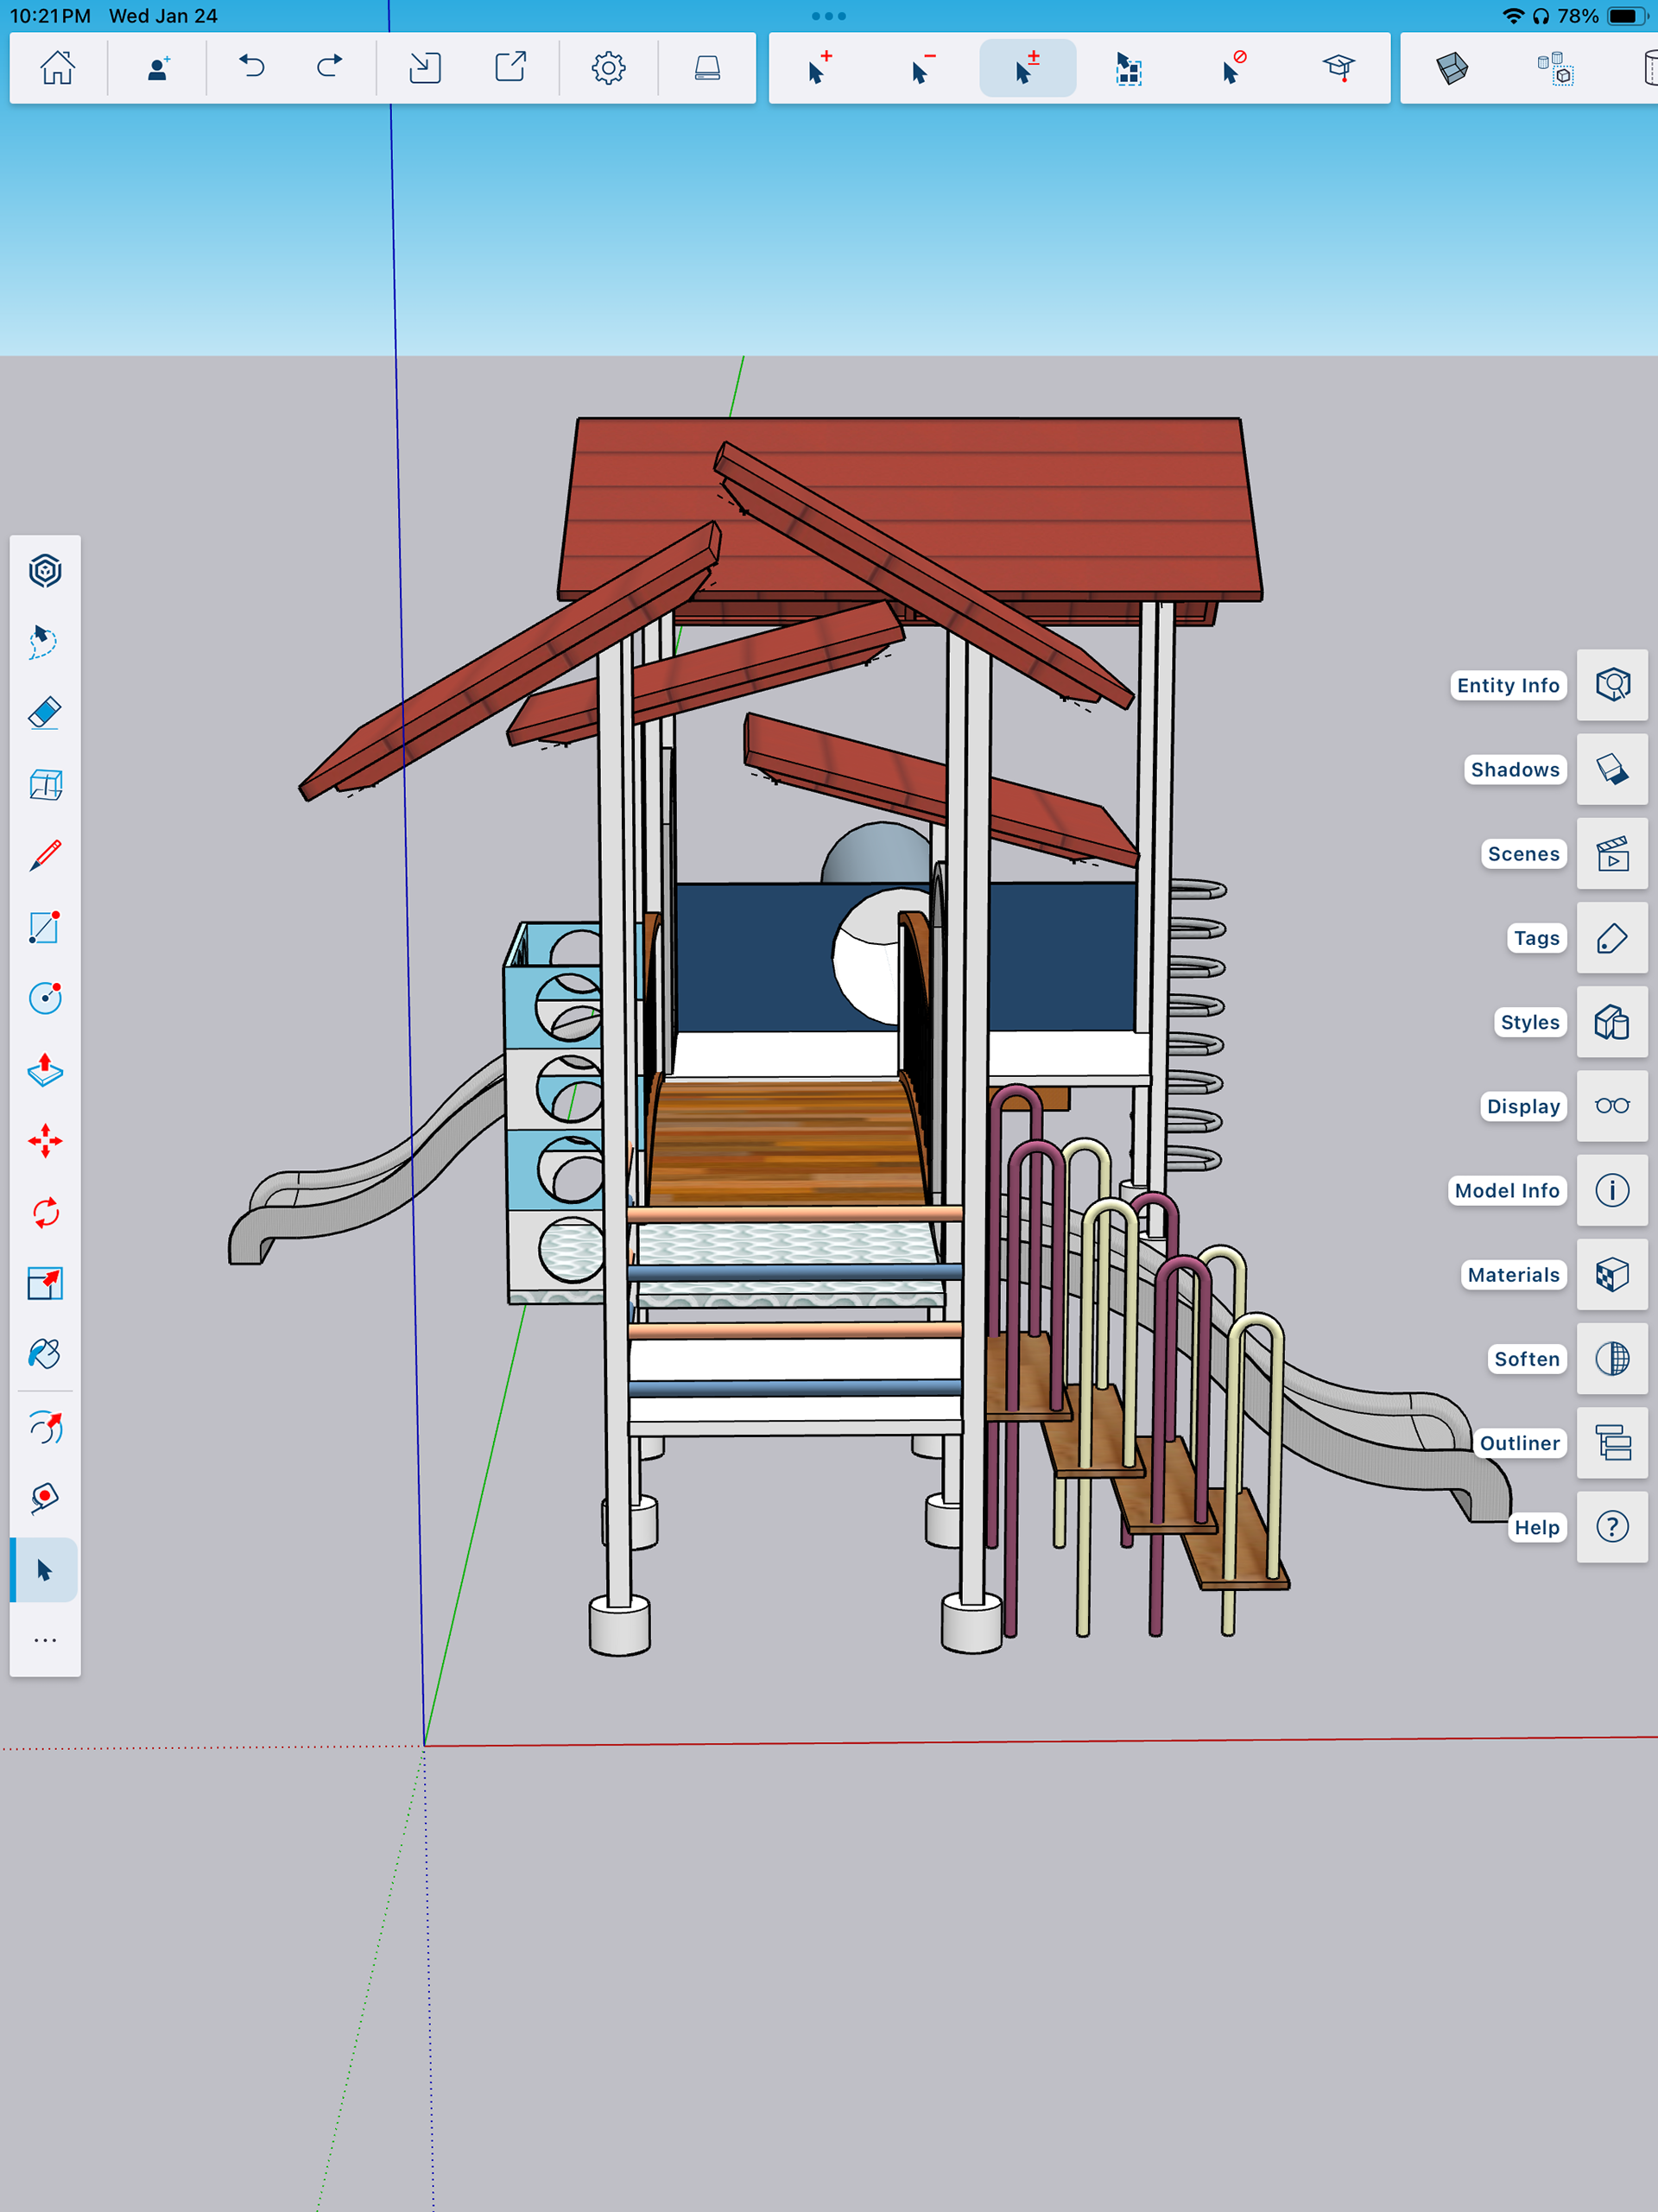Open the Orbit tool
This screenshot has width=1658, height=2212.
pos(45,1428)
